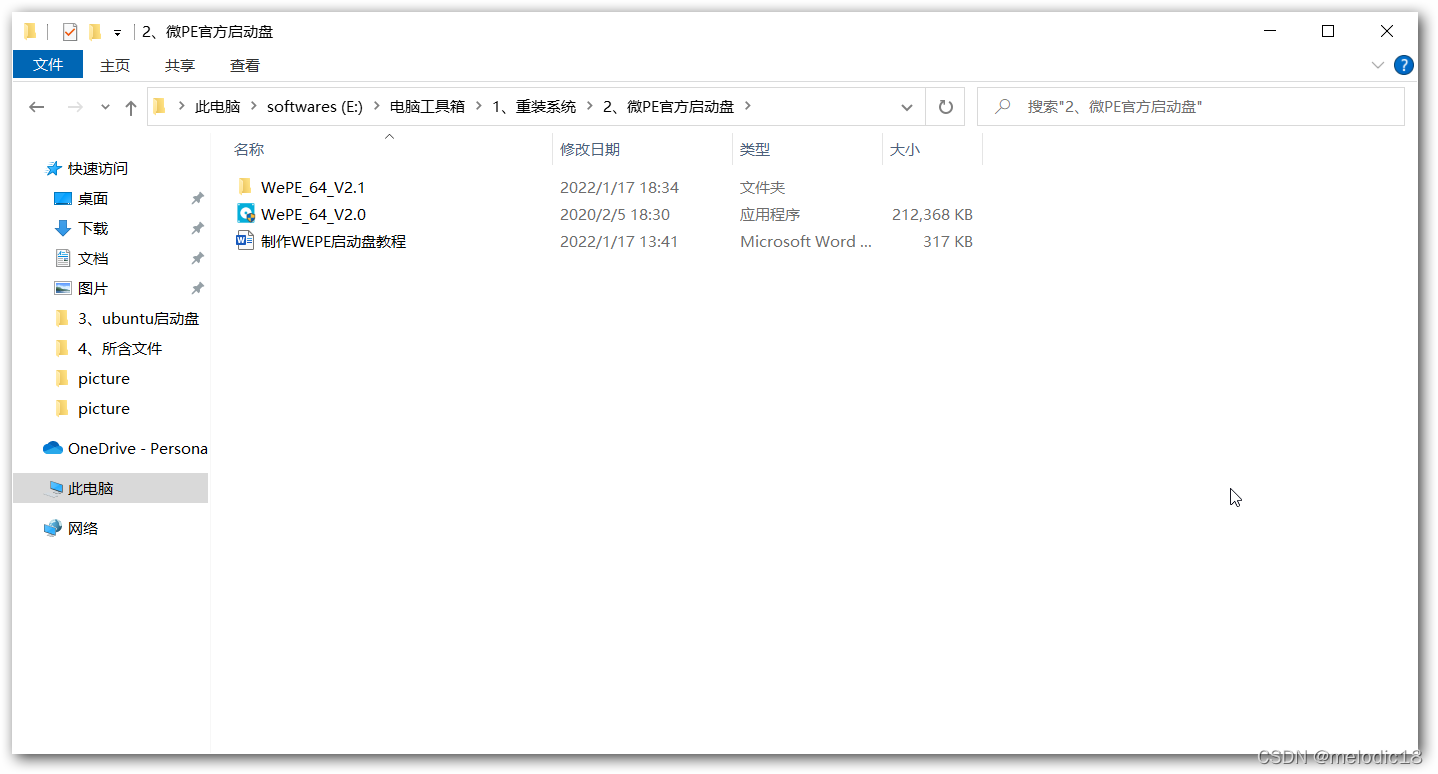Open Help with the blue question icon

[1404, 66]
